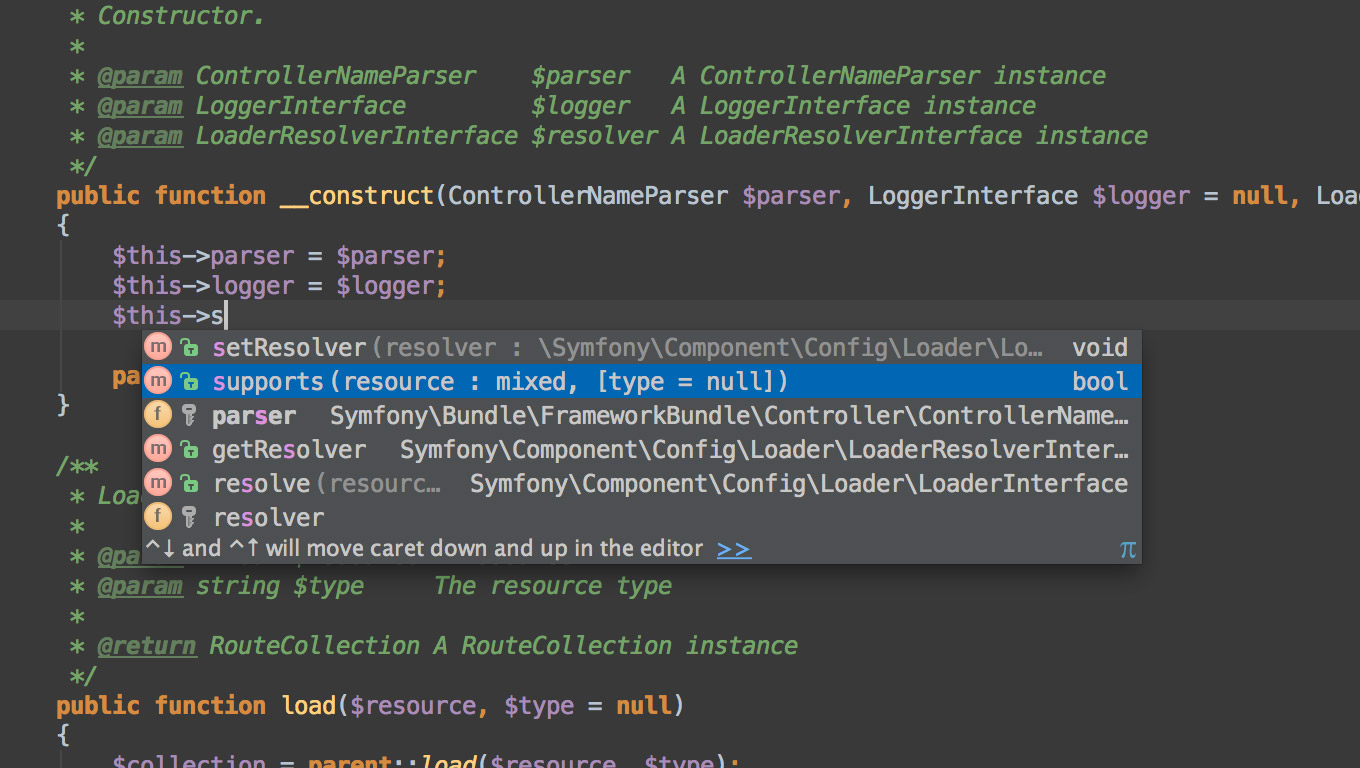Click the field icon beside parser suggestion

coord(158,415)
